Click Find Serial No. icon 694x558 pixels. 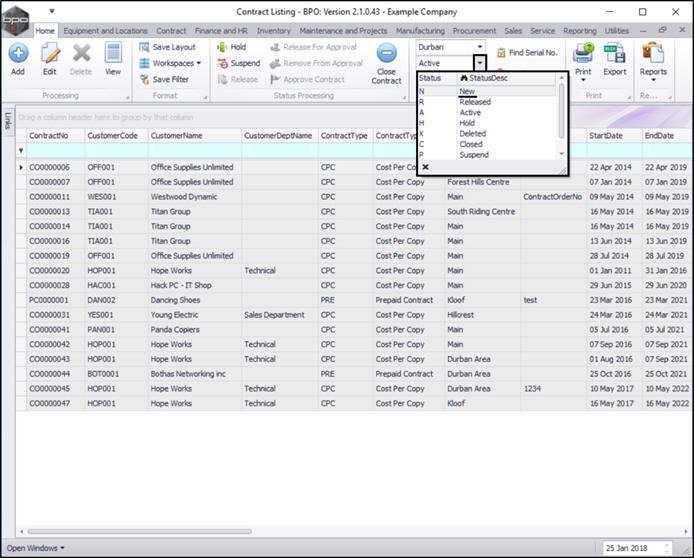(501, 53)
